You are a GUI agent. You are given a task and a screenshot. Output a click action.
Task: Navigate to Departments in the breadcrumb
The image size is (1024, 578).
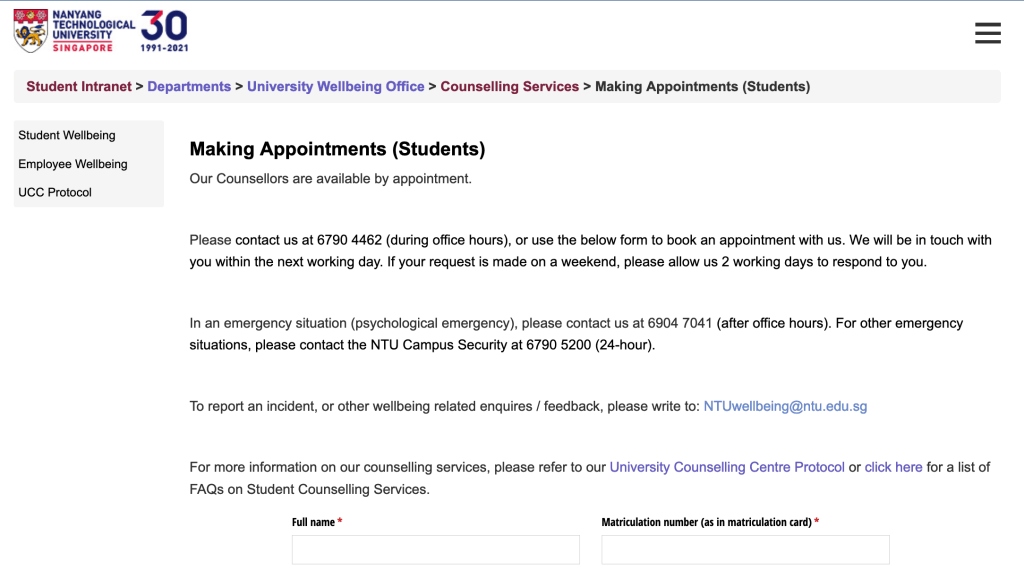pos(189,87)
